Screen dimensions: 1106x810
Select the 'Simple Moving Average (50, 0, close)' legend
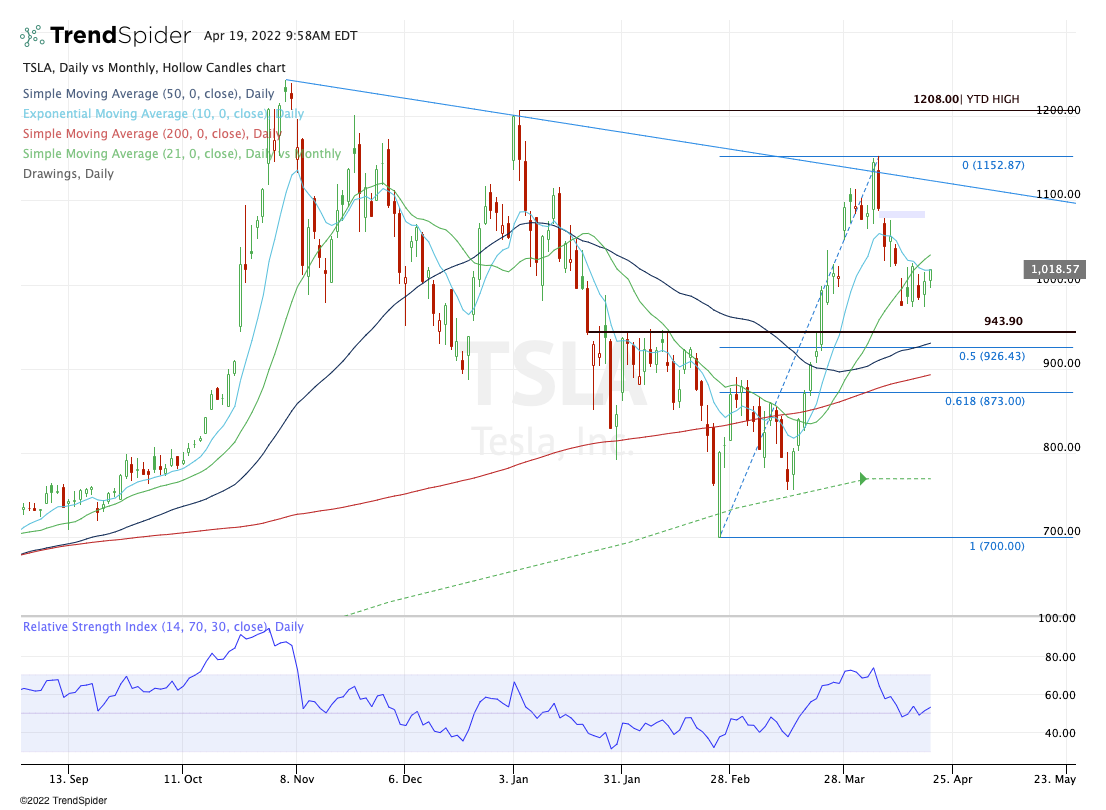[148, 94]
